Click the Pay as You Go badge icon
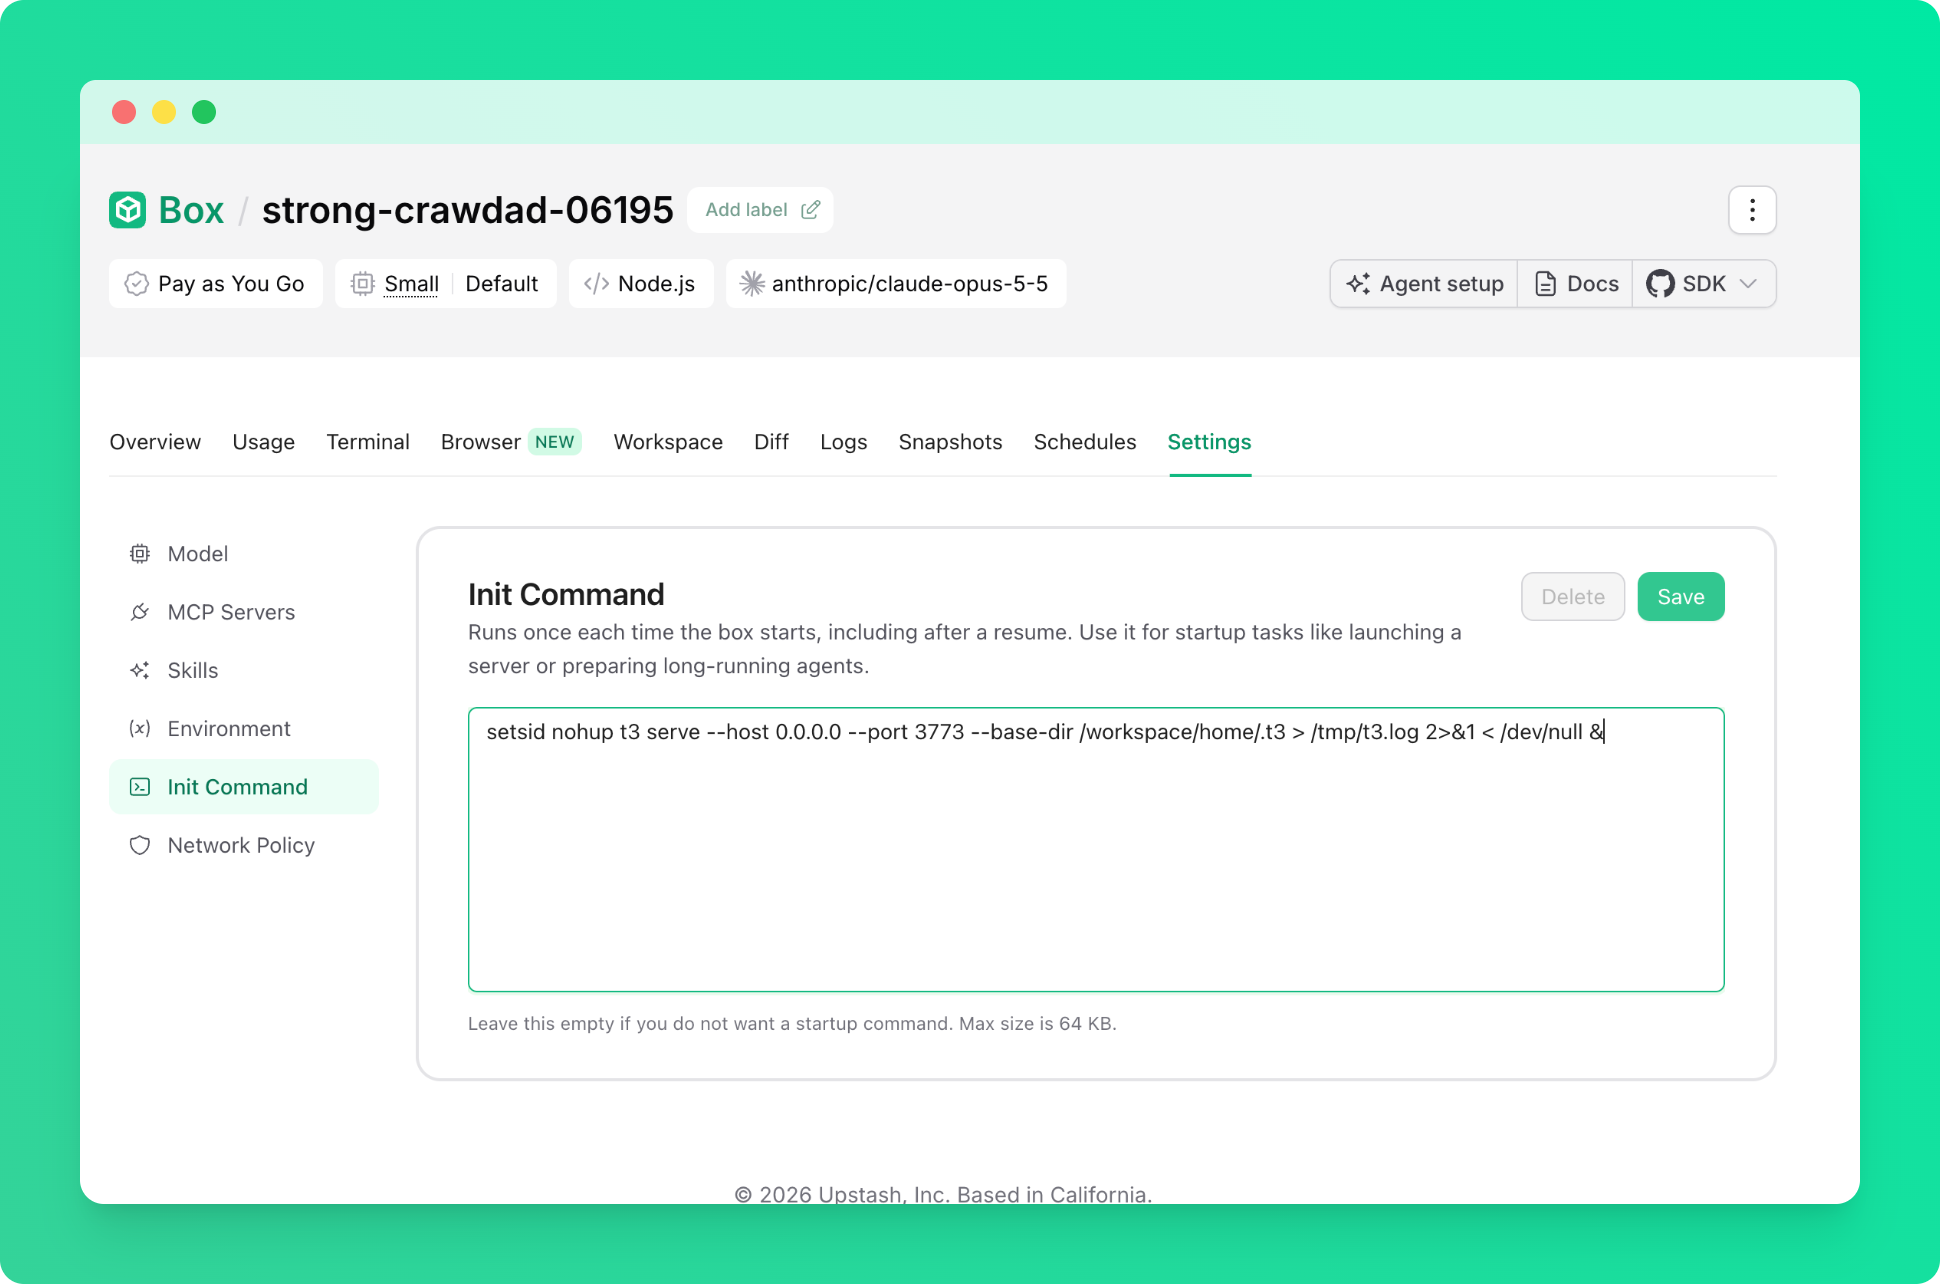 137,284
